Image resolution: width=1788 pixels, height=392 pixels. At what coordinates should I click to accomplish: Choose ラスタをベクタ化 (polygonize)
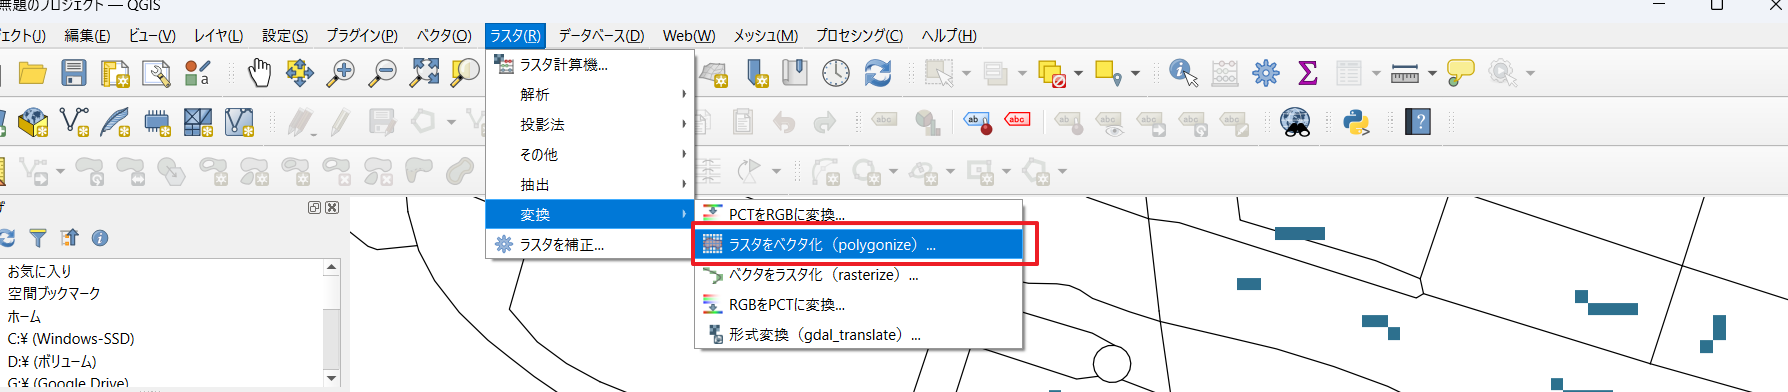point(859,244)
